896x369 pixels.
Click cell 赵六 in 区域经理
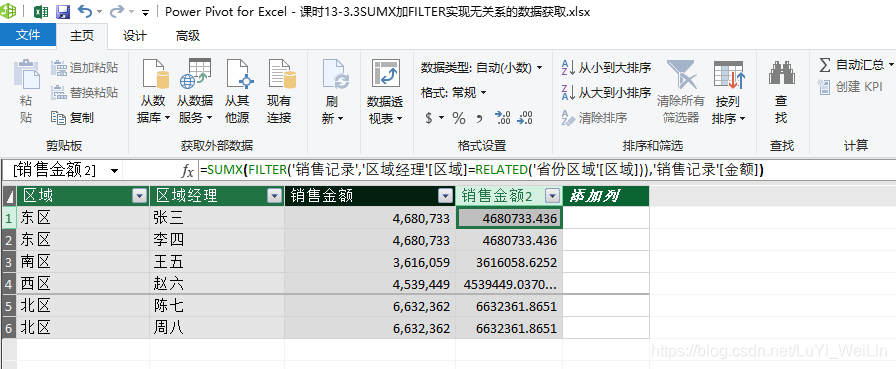pyautogui.click(x=217, y=283)
